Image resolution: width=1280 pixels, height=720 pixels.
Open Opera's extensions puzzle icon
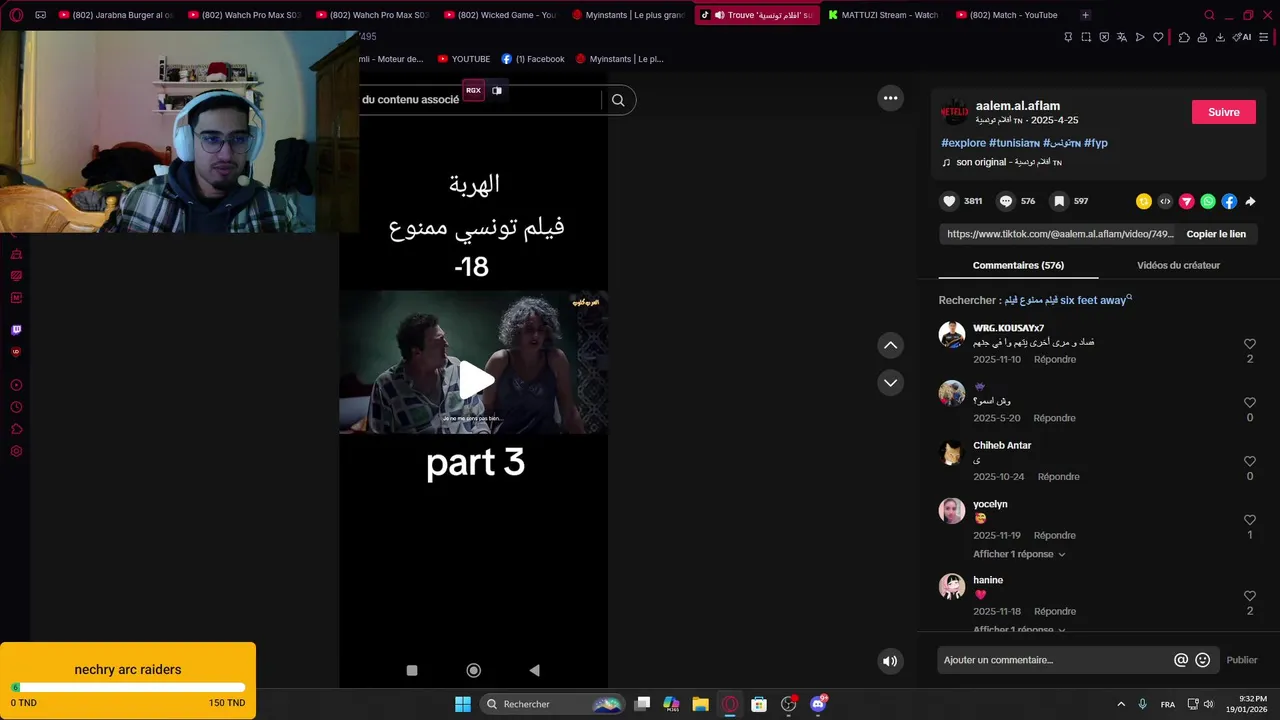pyautogui.click(x=1184, y=37)
